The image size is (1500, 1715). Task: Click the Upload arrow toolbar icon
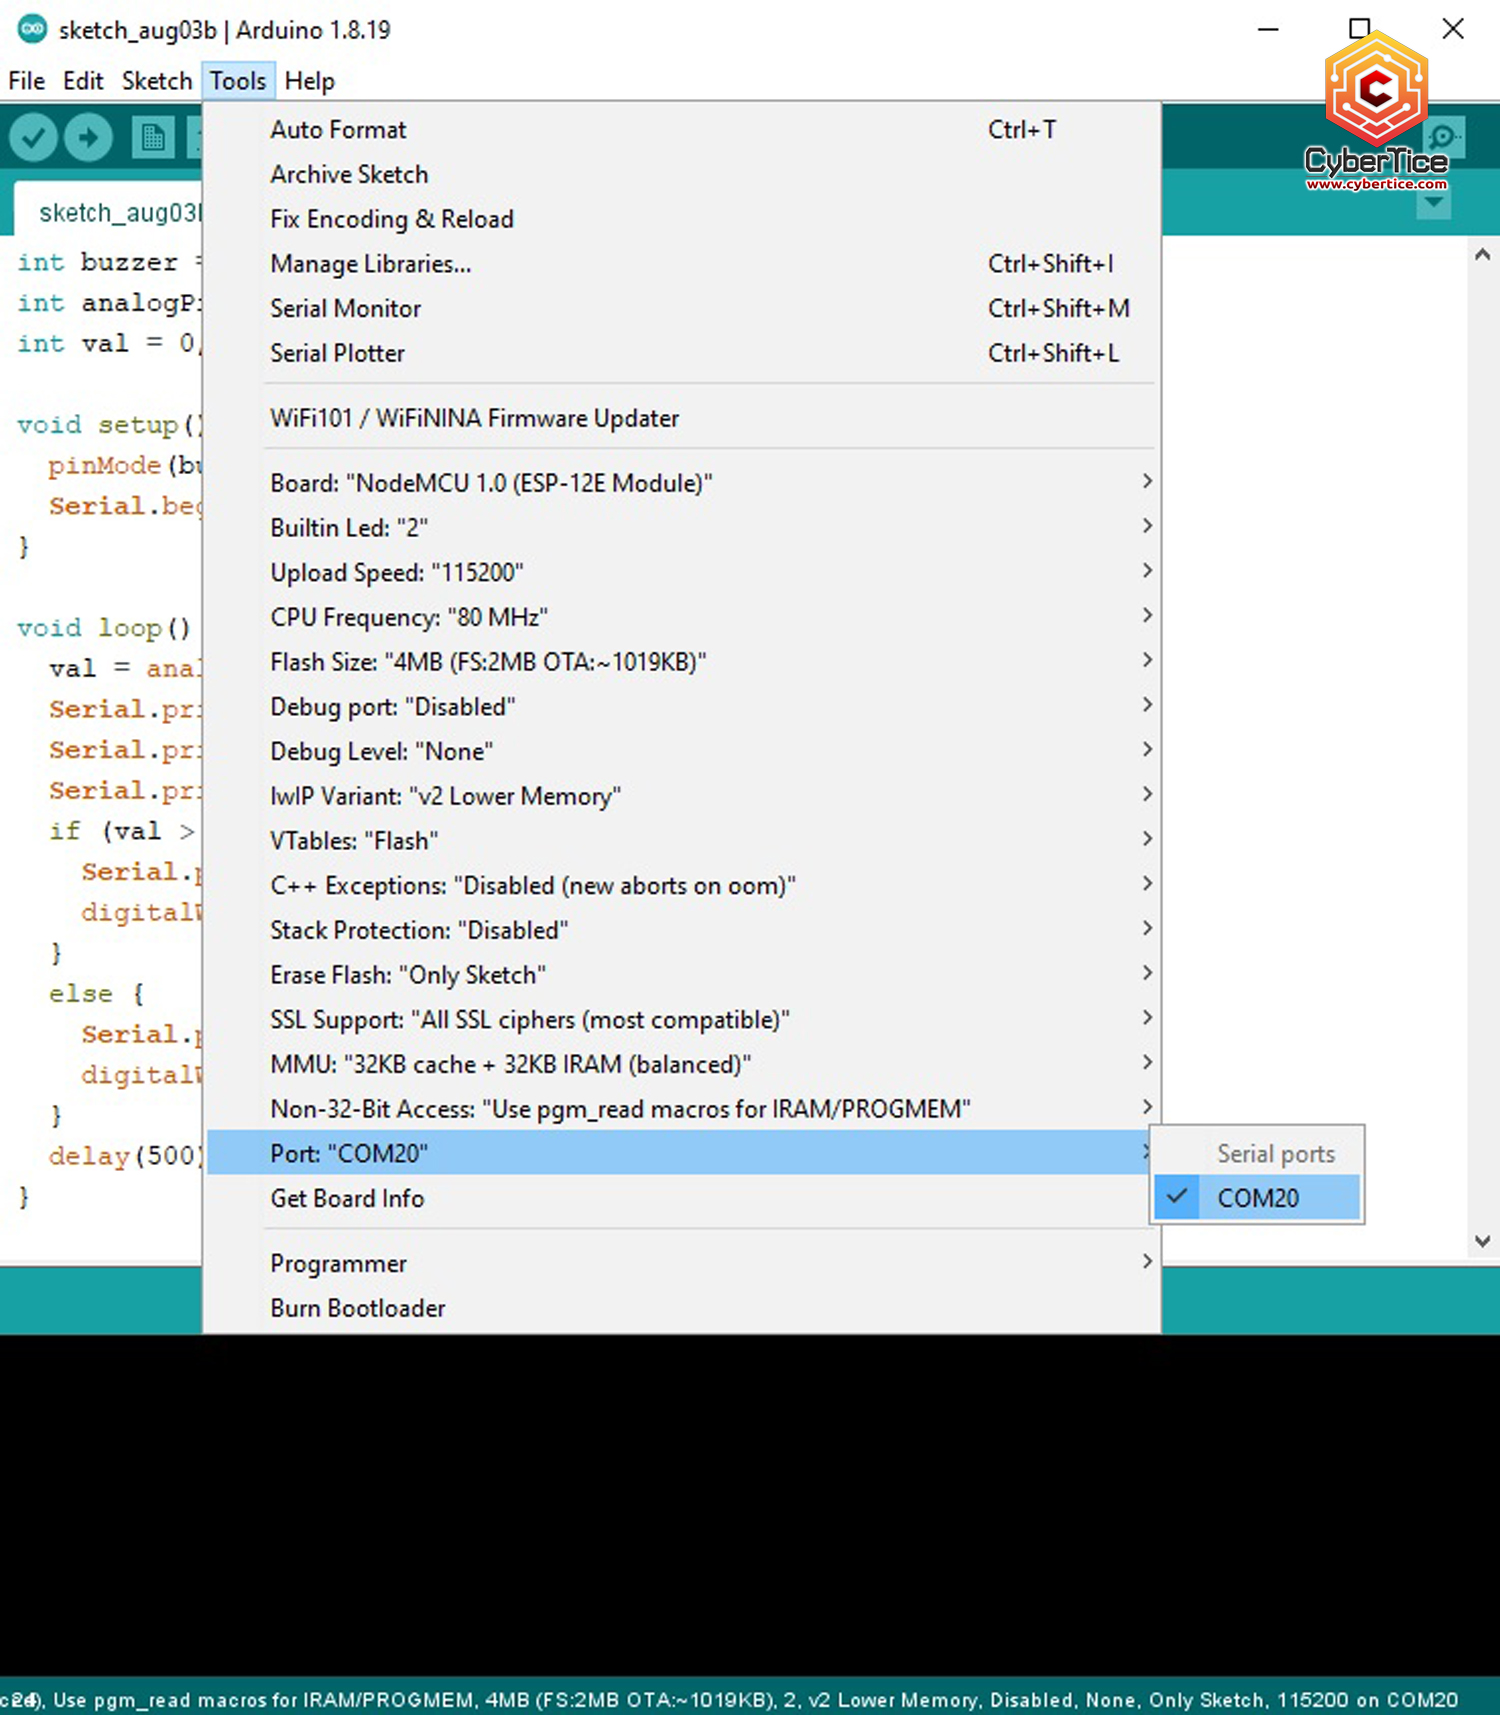click(x=88, y=137)
